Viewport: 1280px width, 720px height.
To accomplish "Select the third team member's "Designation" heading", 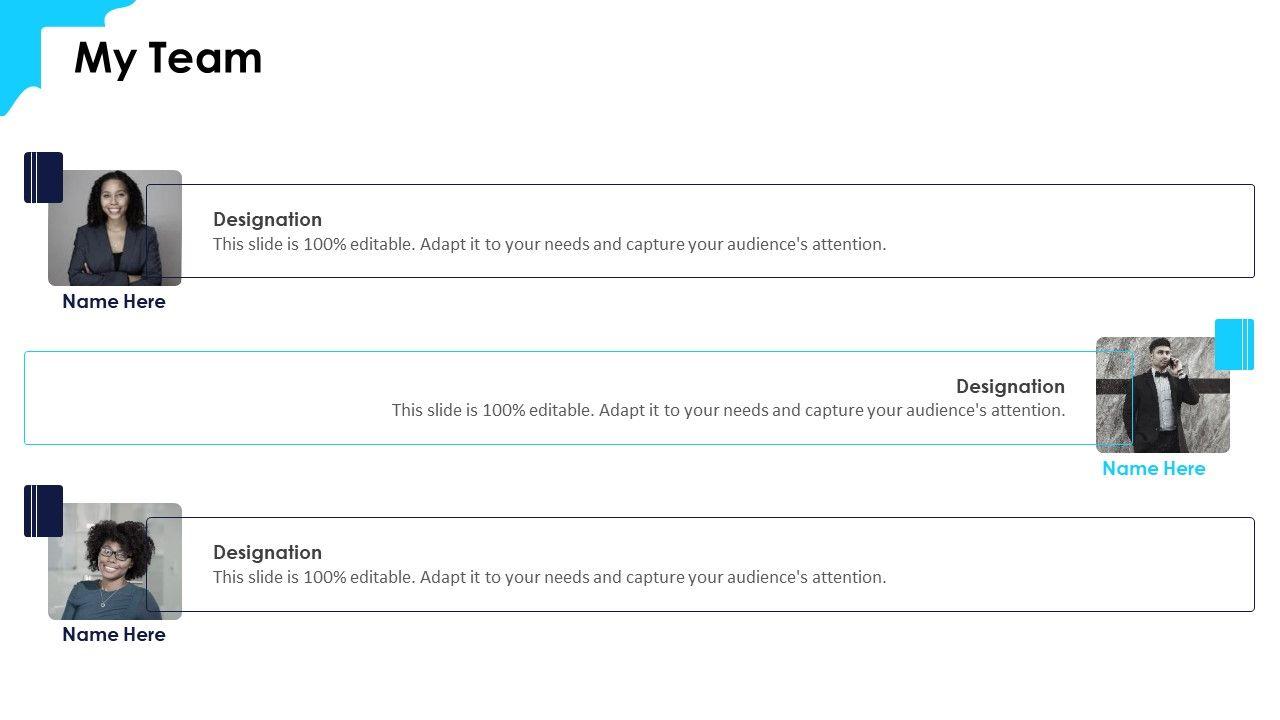I will tap(267, 552).
